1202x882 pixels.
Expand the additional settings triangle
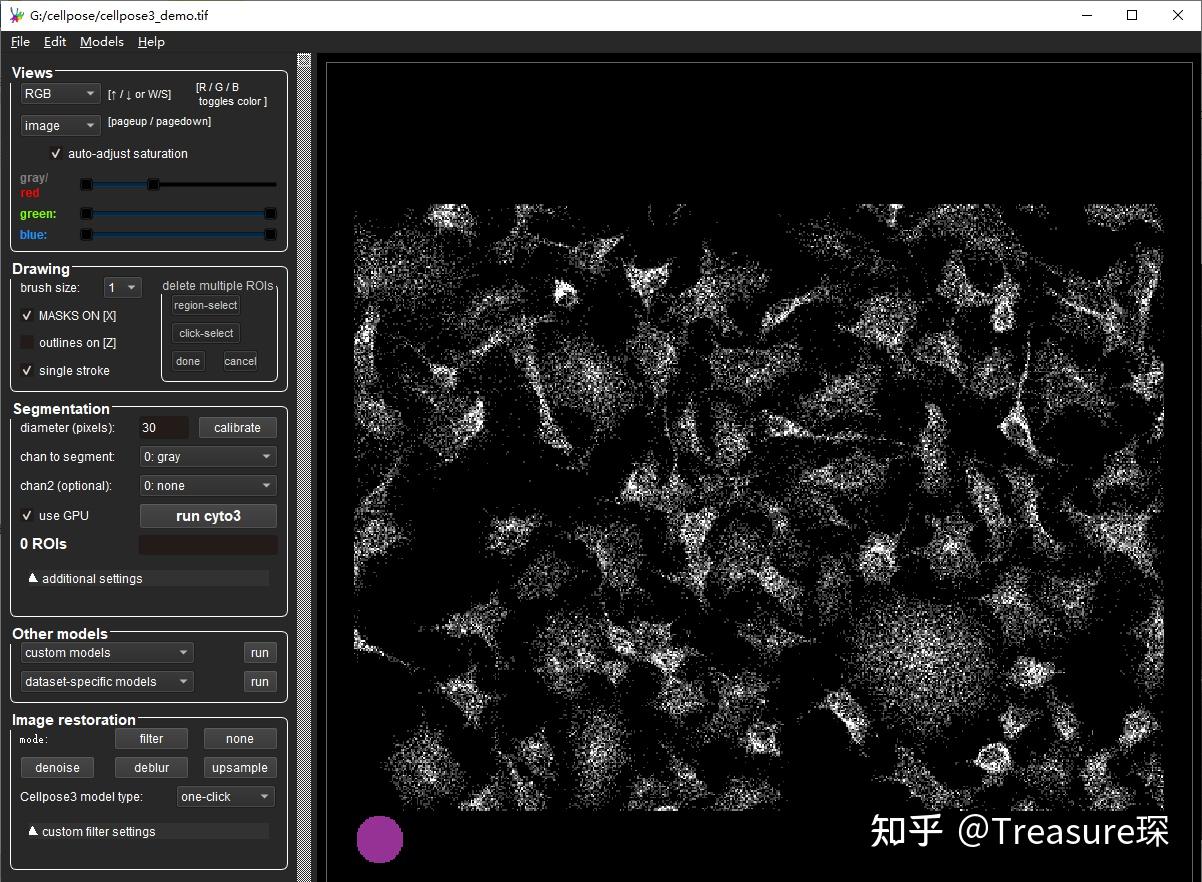click(x=33, y=578)
